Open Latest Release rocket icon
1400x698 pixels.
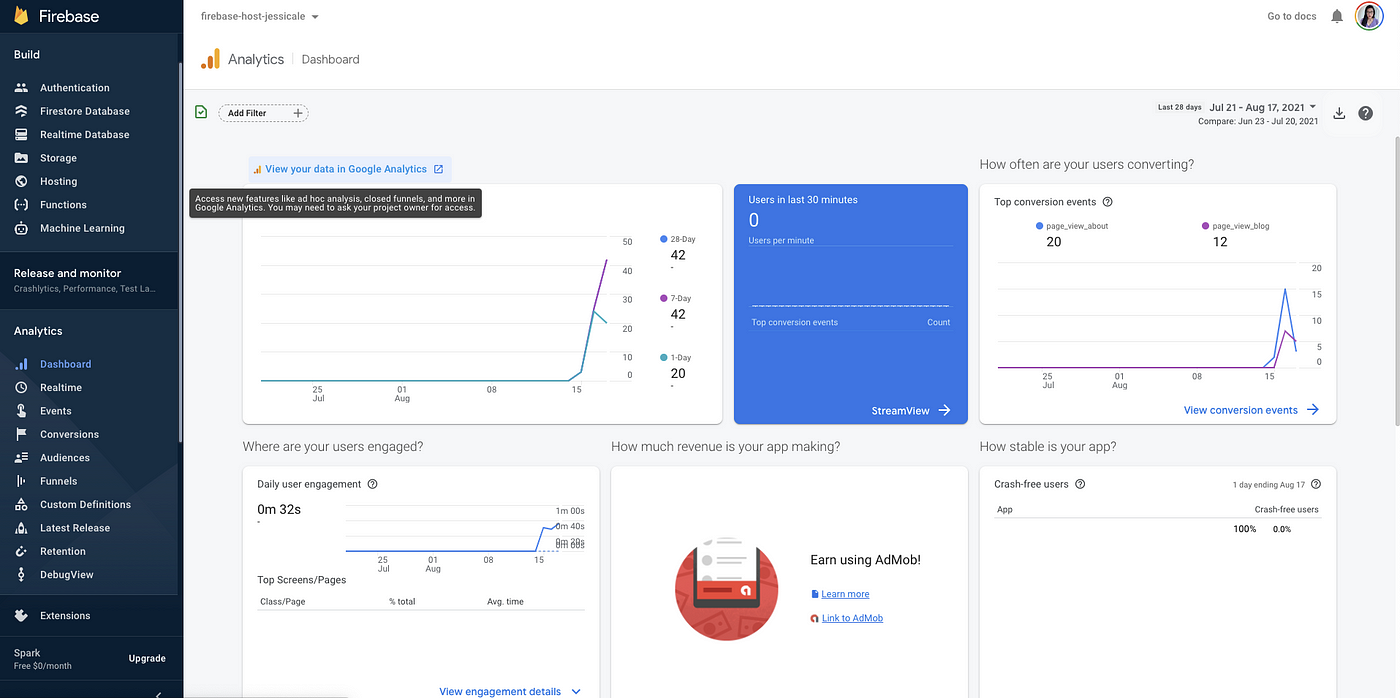pos(21,528)
